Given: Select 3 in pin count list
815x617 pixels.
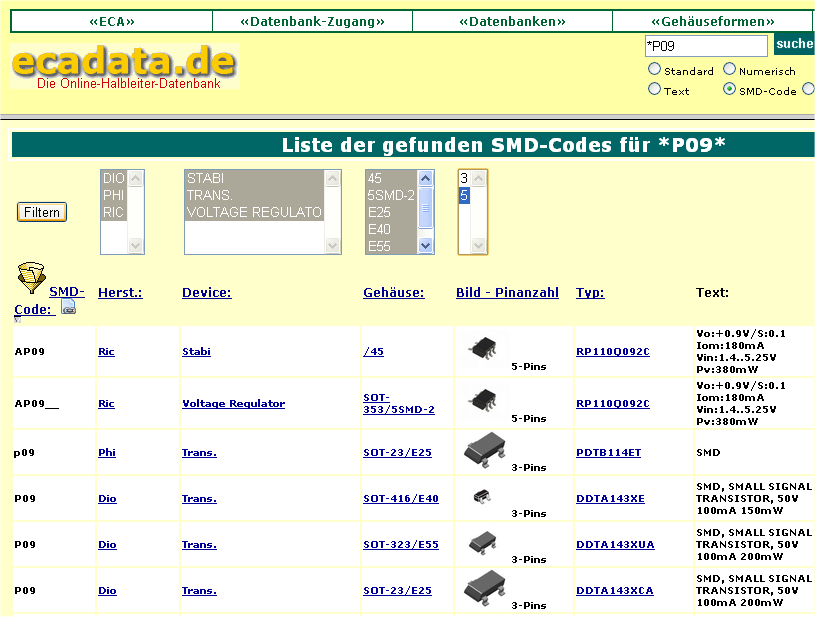Looking at the screenshot, I should (x=464, y=178).
